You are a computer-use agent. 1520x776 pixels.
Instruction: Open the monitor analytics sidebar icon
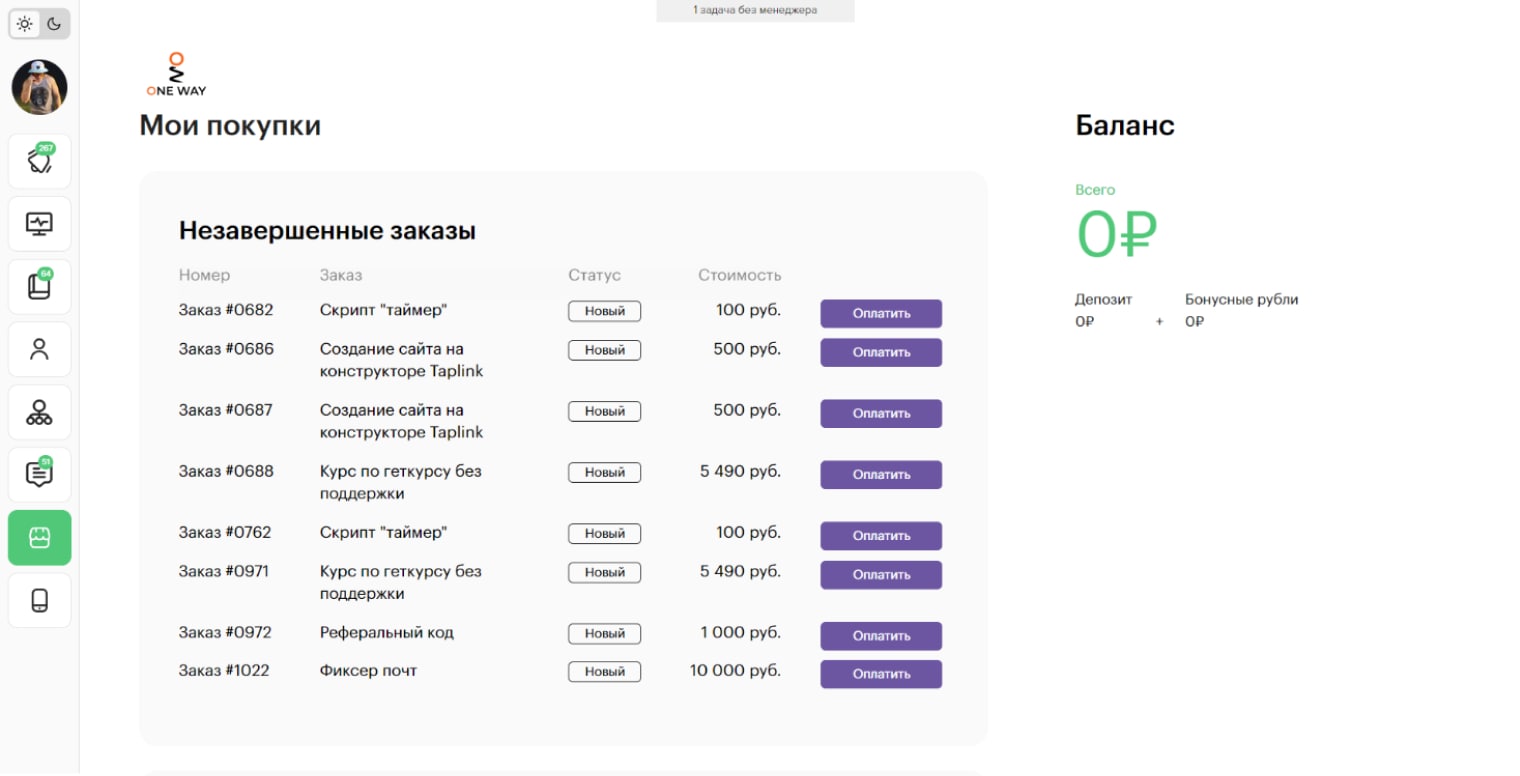point(39,224)
